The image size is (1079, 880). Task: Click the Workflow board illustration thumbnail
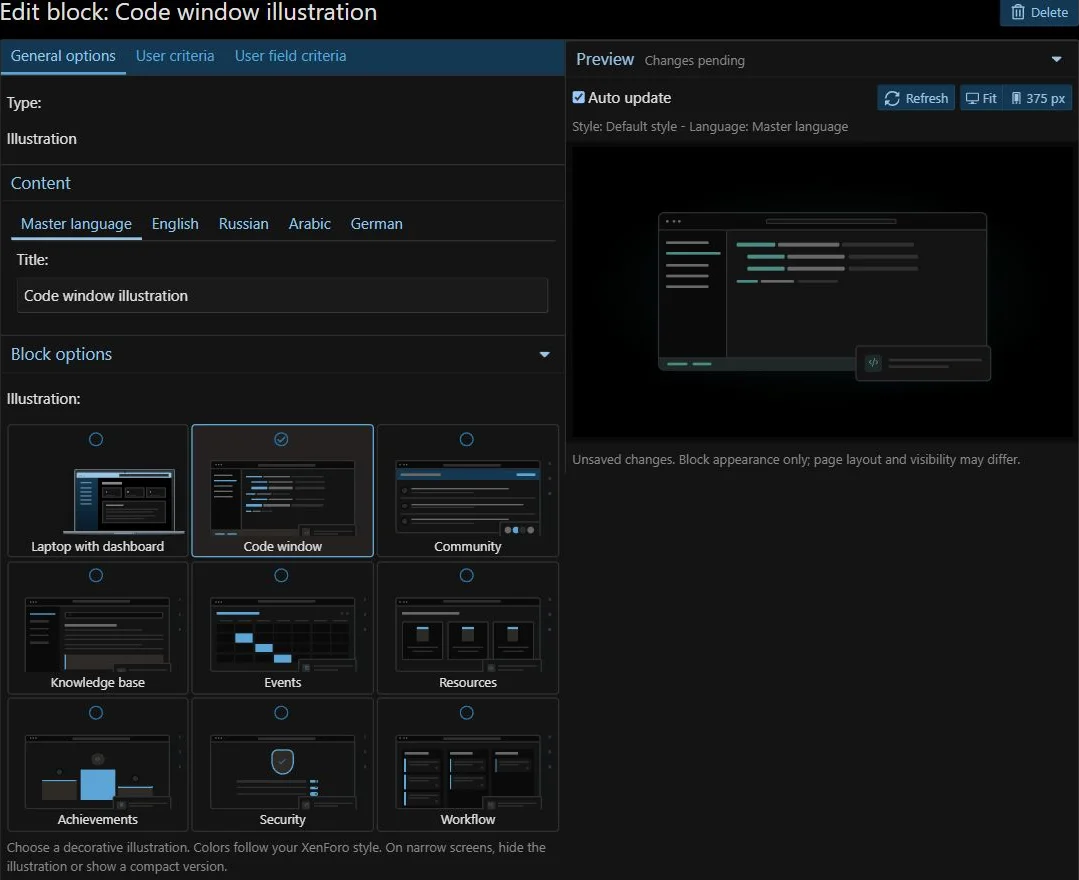pyautogui.click(x=468, y=772)
